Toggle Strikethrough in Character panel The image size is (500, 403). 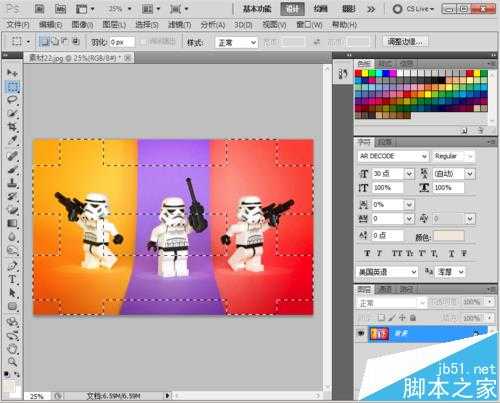(x=464, y=253)
